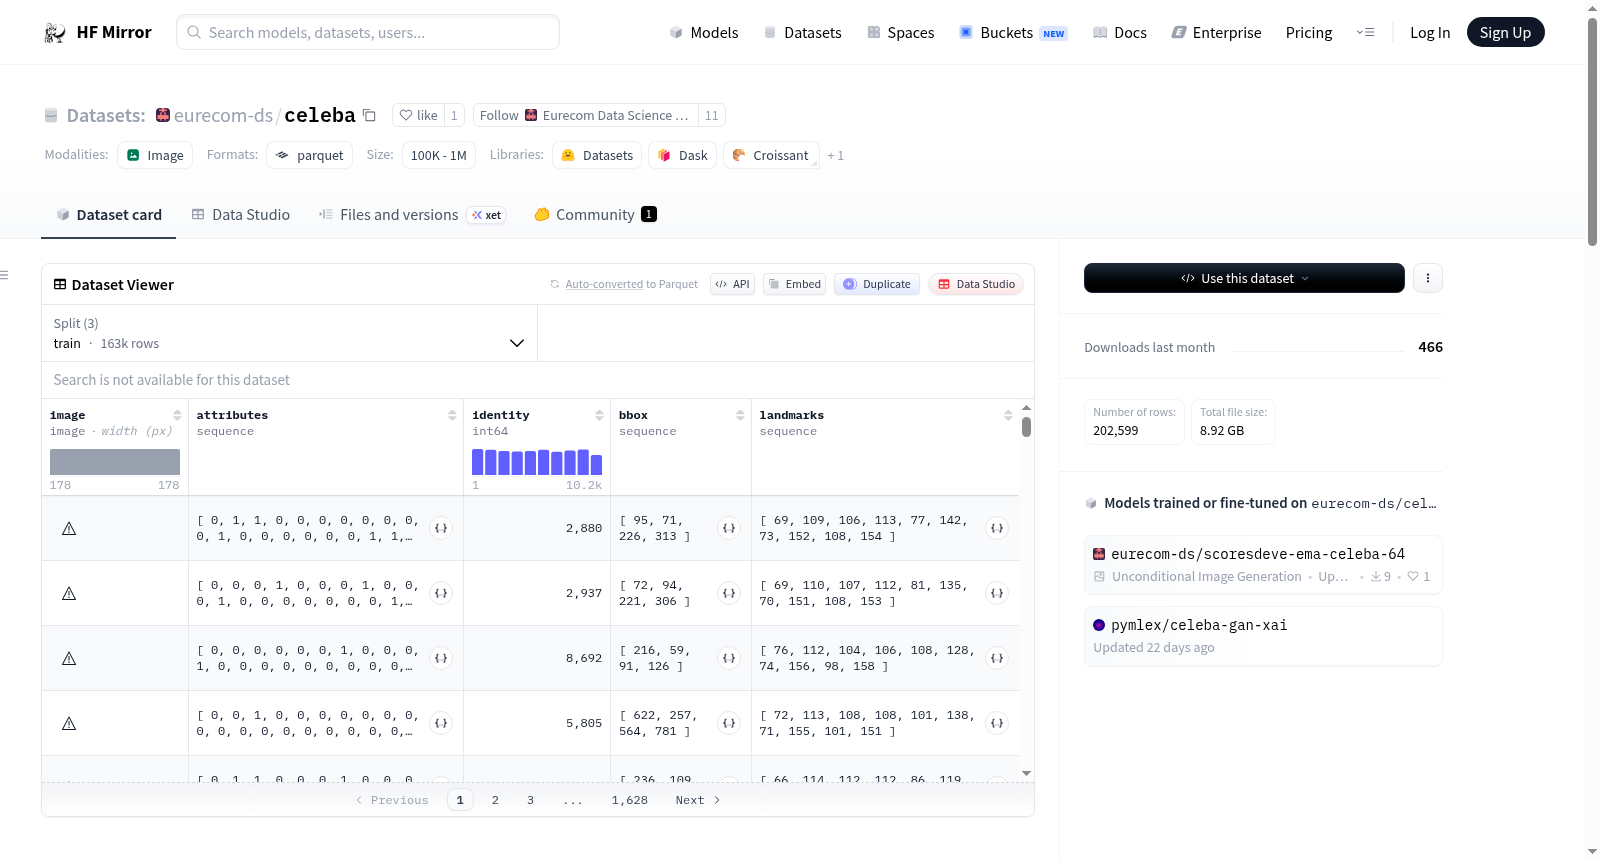Open the three-dot options menu beside Use this dataset
Viewport: 1600px width, 861px height.
click(x=1428, y=278)
